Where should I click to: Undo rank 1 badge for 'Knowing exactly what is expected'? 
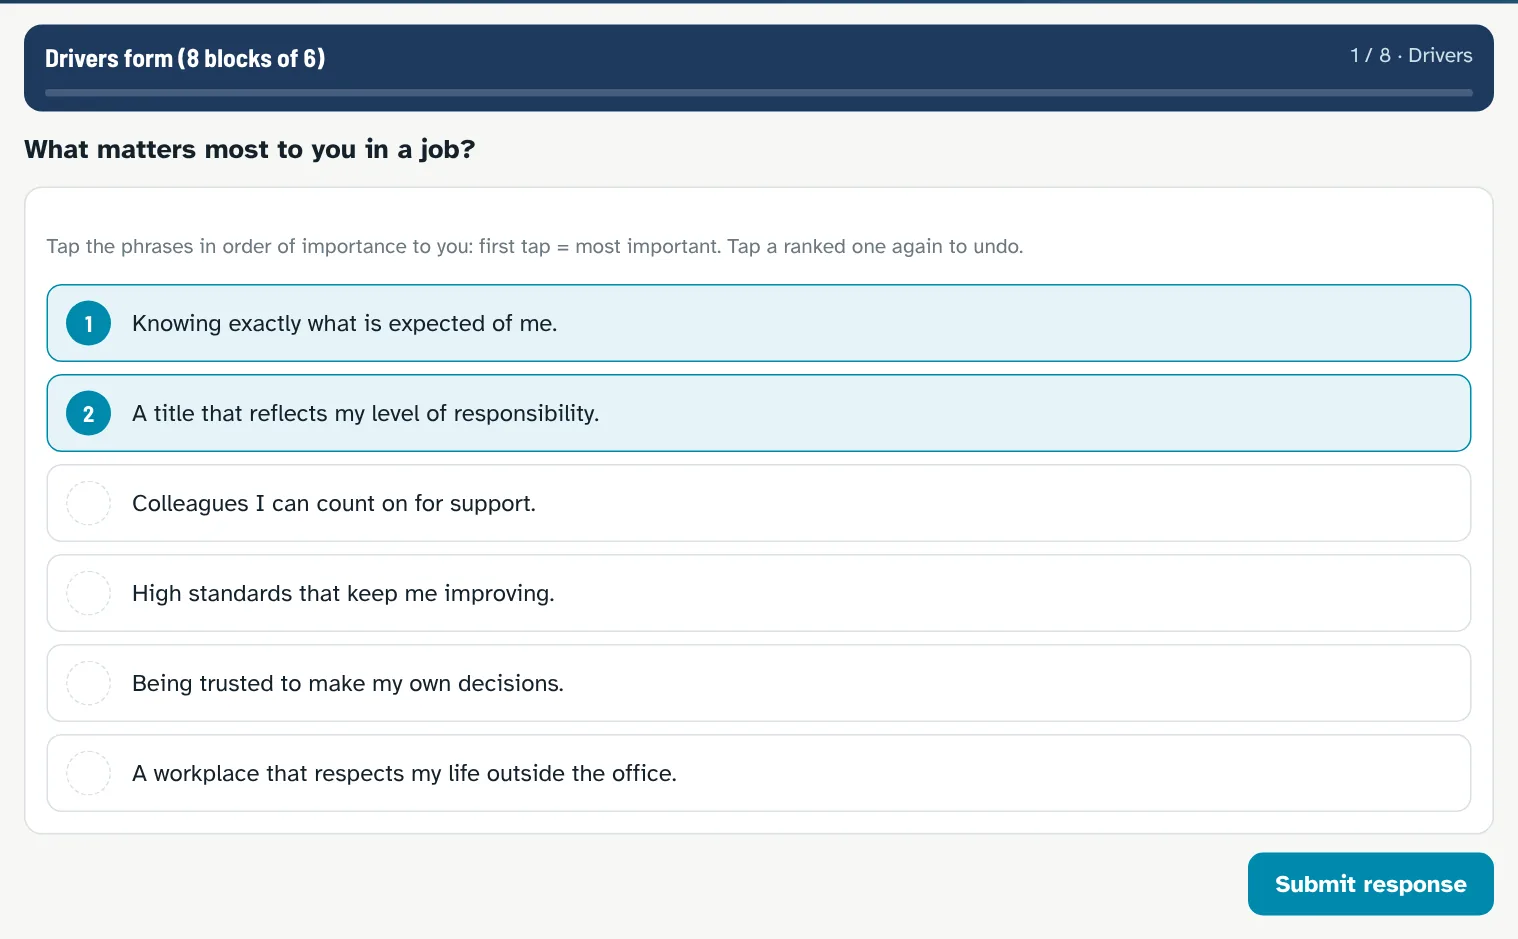tap(88, 323)
